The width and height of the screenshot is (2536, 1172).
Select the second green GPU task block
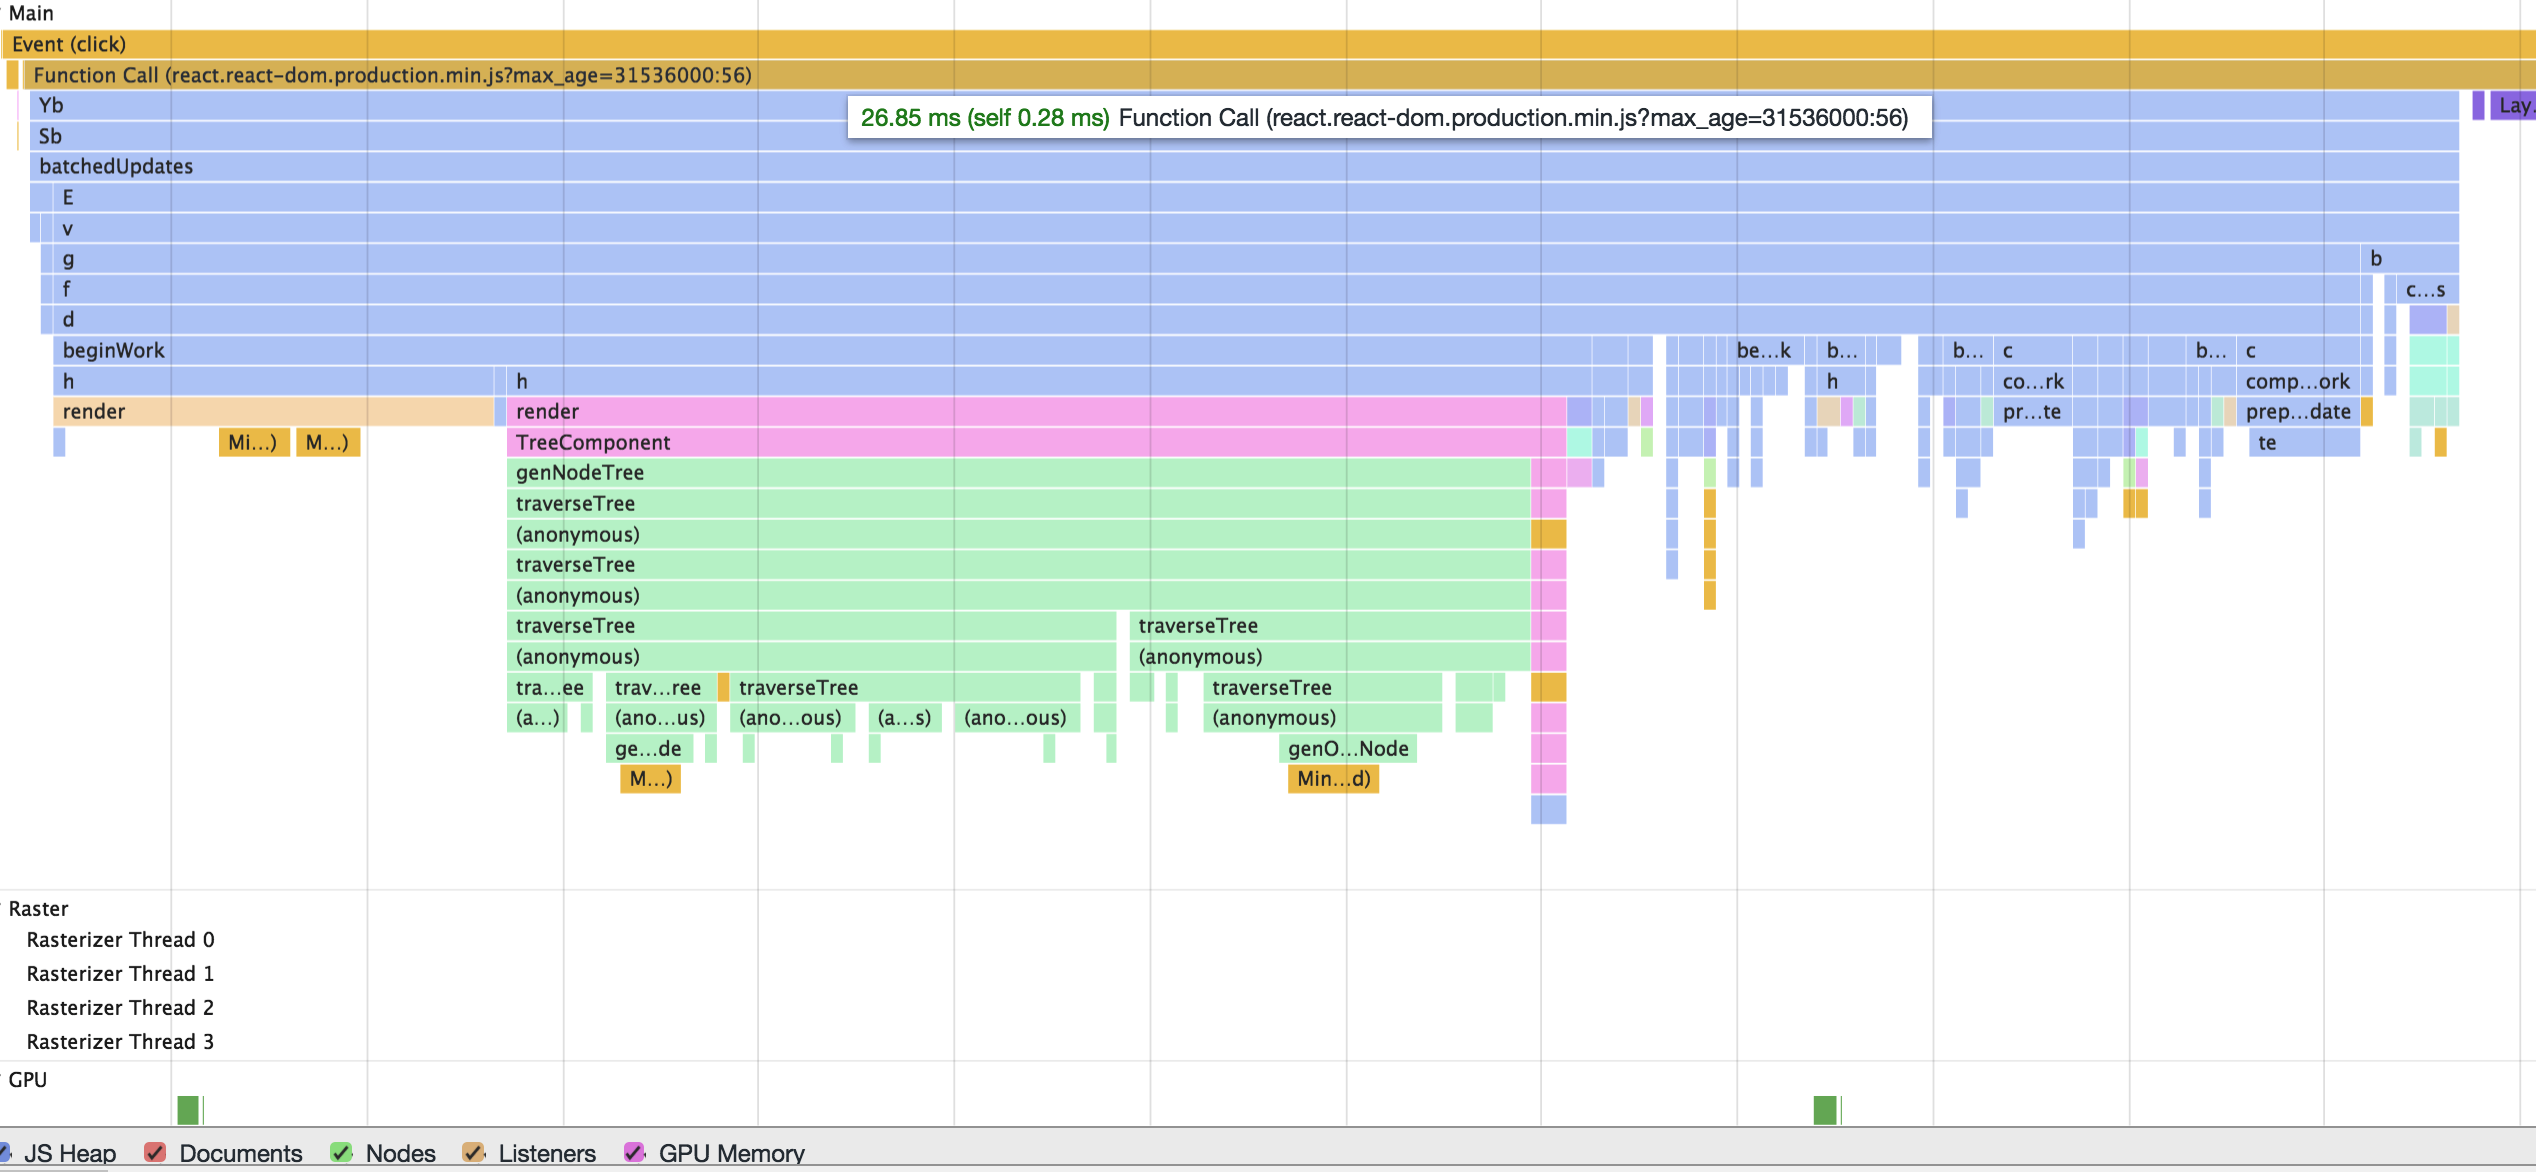(1824, 1109)
